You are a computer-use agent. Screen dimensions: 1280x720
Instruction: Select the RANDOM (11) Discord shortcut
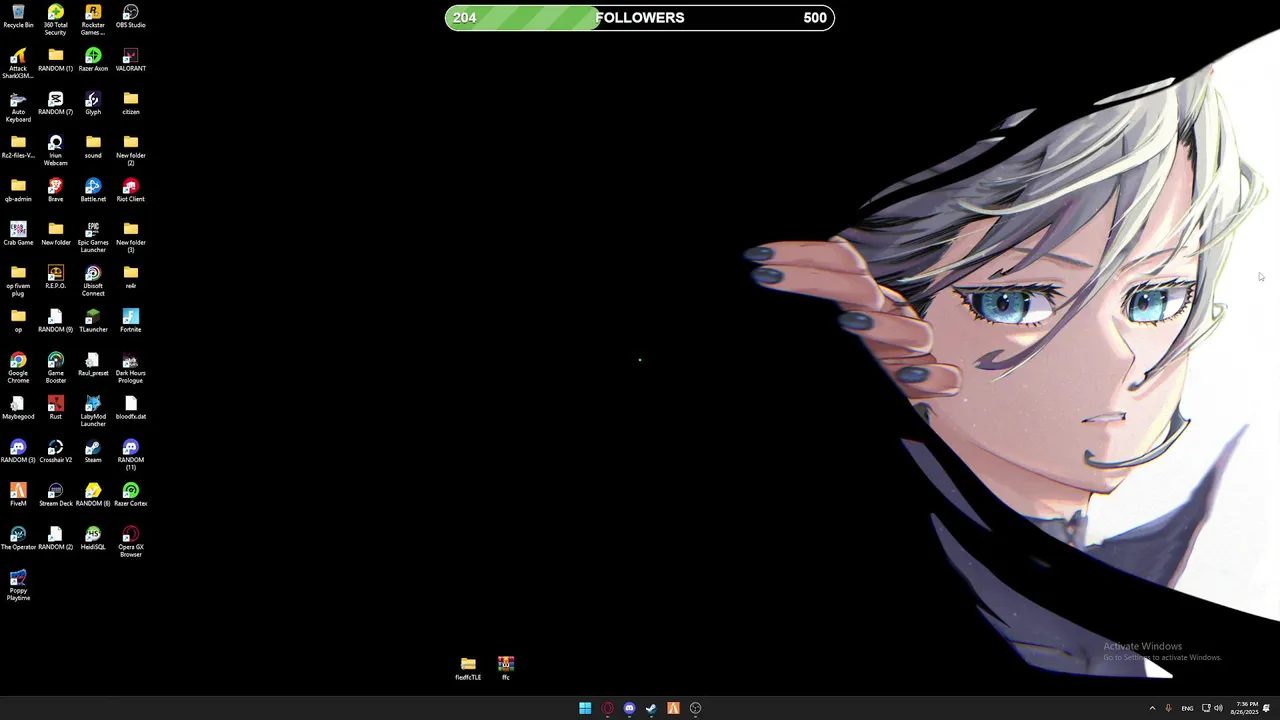pyautogui.click(x=131, y=455)
